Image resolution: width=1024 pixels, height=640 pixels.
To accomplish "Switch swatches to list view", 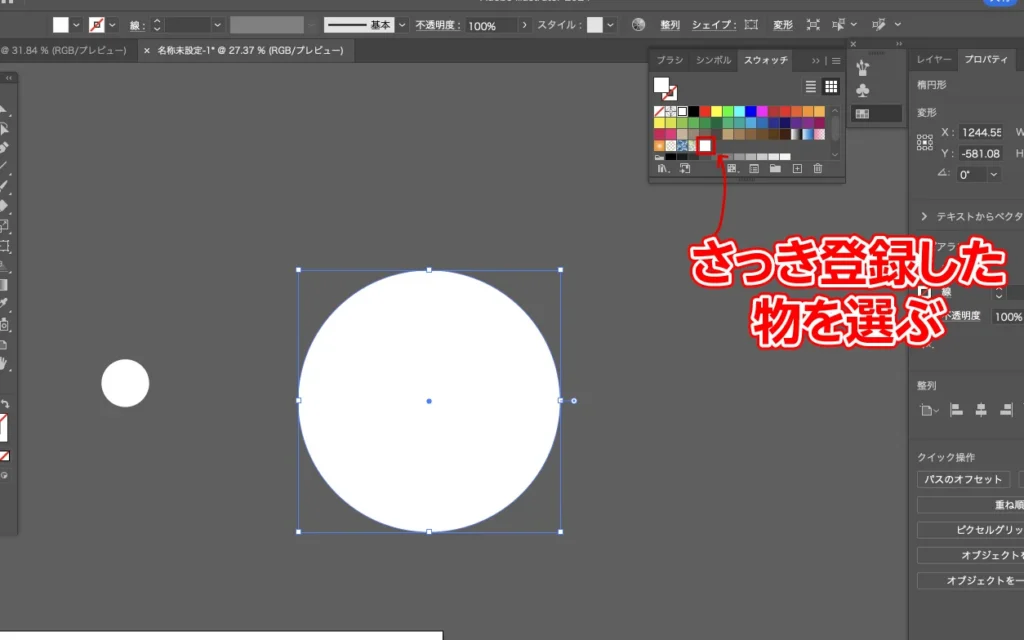I will (811, 87).
